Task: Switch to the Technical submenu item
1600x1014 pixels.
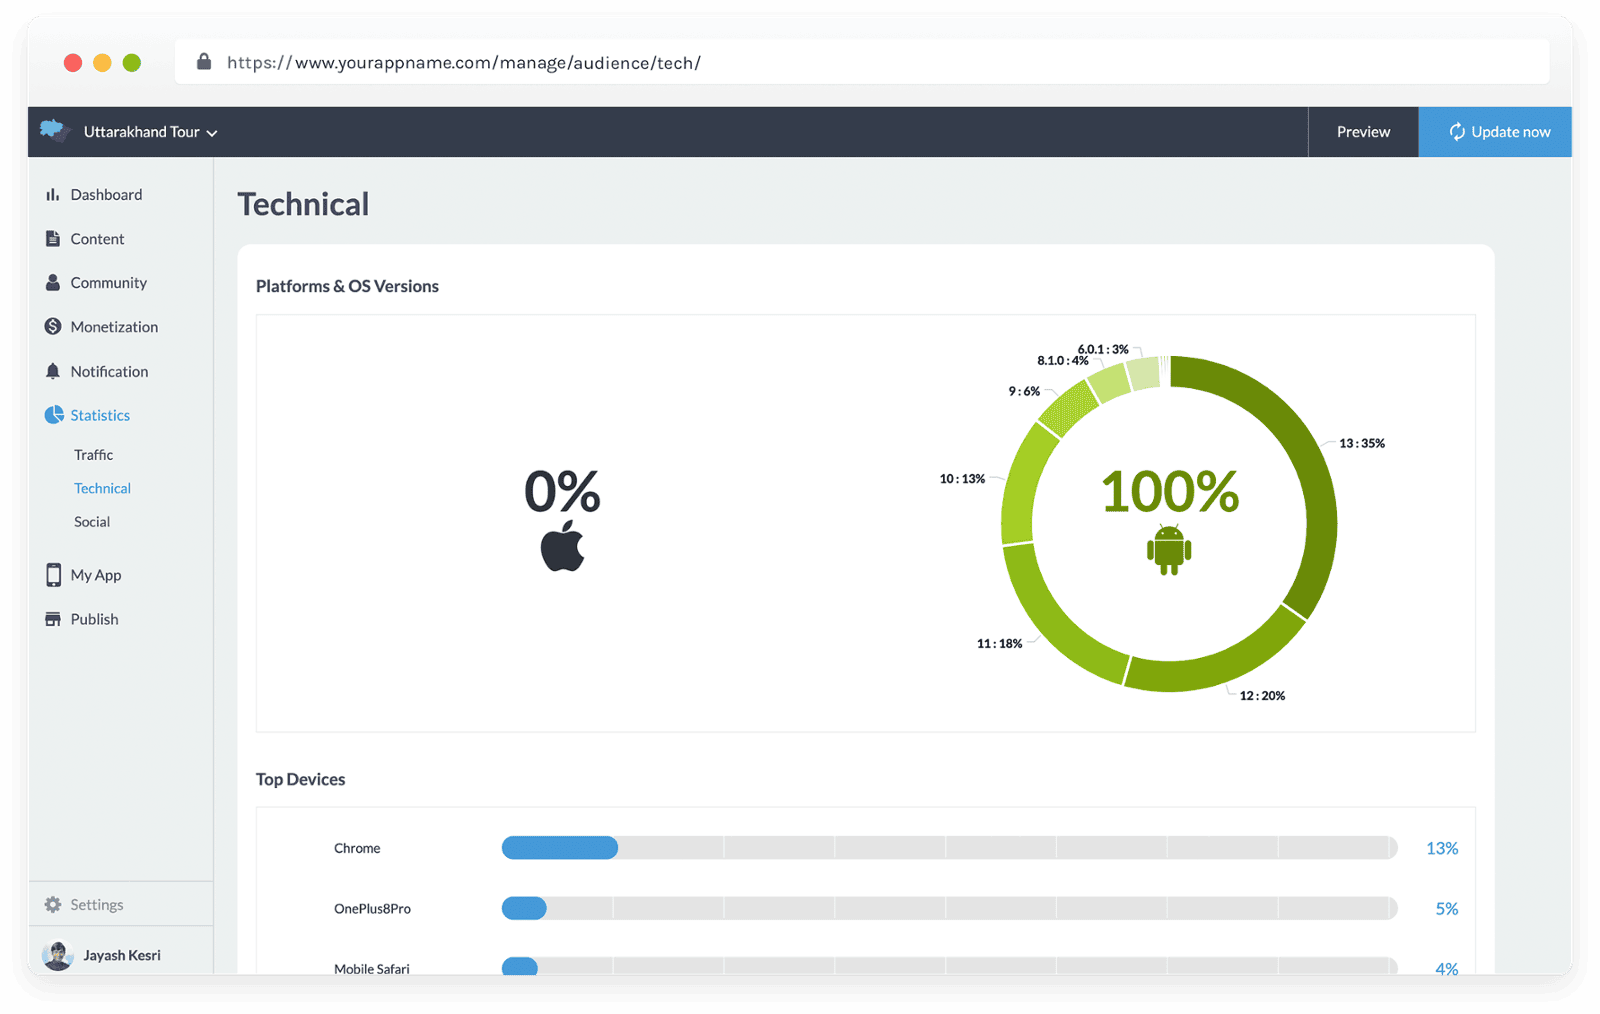Action: coord(102,488)
